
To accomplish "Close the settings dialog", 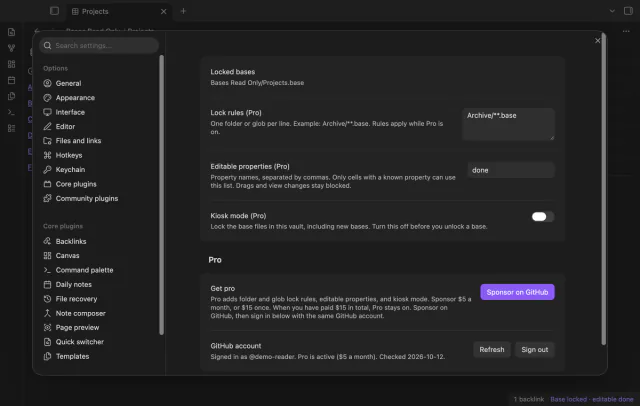I will point(598,41).
